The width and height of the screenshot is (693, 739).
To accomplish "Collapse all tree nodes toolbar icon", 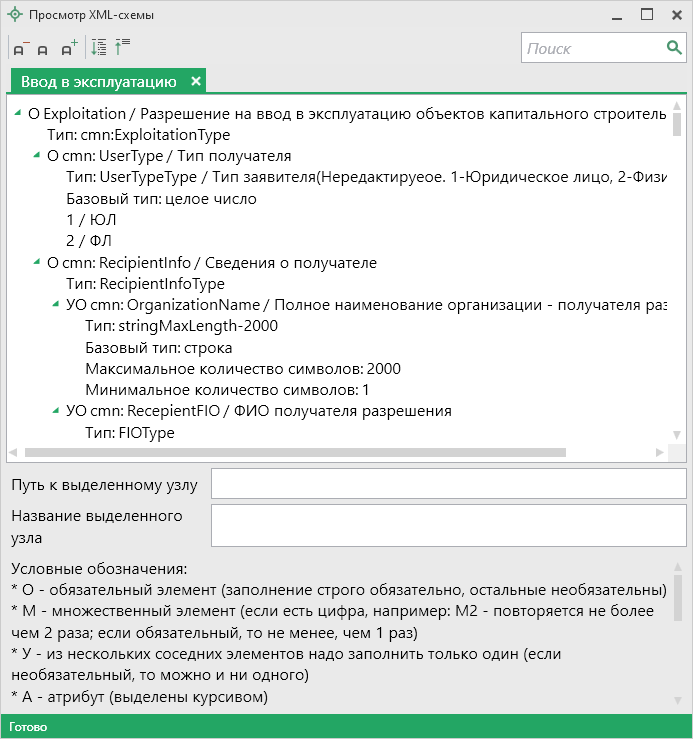I will tap(123, 47).
